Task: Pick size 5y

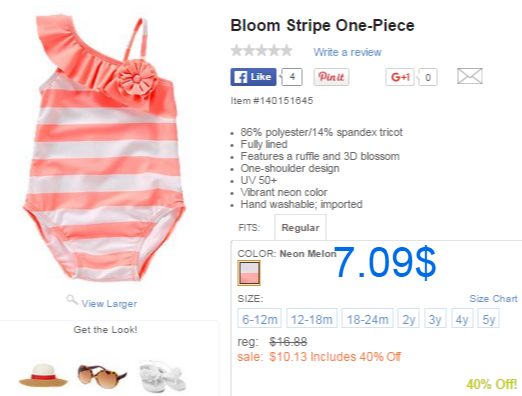Action: 488,318
